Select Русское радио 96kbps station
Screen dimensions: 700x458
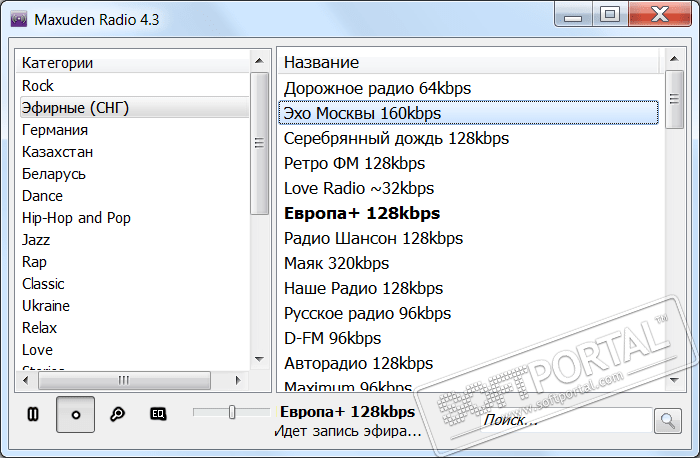coord(469,313)
